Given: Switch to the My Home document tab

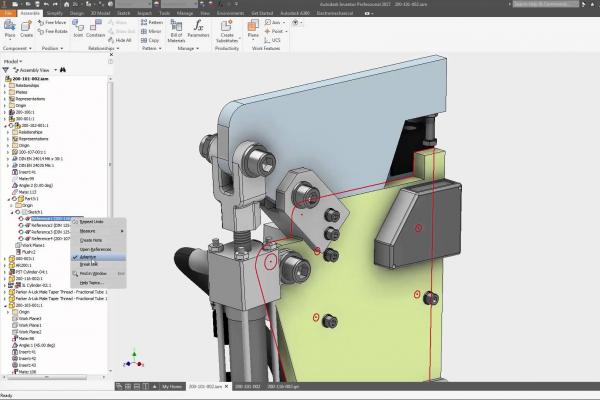Looking at the screenshot, I should click(x=173, y=386).
